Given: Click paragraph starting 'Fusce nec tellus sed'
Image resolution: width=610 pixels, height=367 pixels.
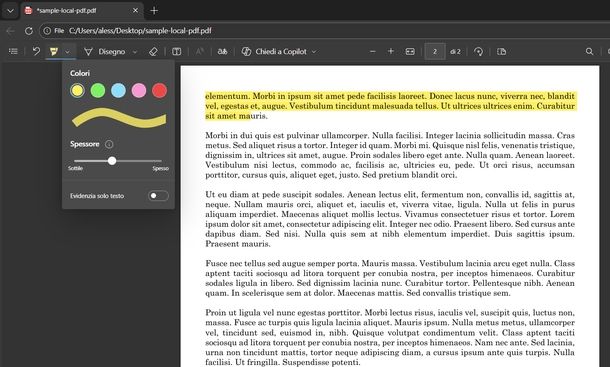Looking at the screenshot, I should point(390,278).
